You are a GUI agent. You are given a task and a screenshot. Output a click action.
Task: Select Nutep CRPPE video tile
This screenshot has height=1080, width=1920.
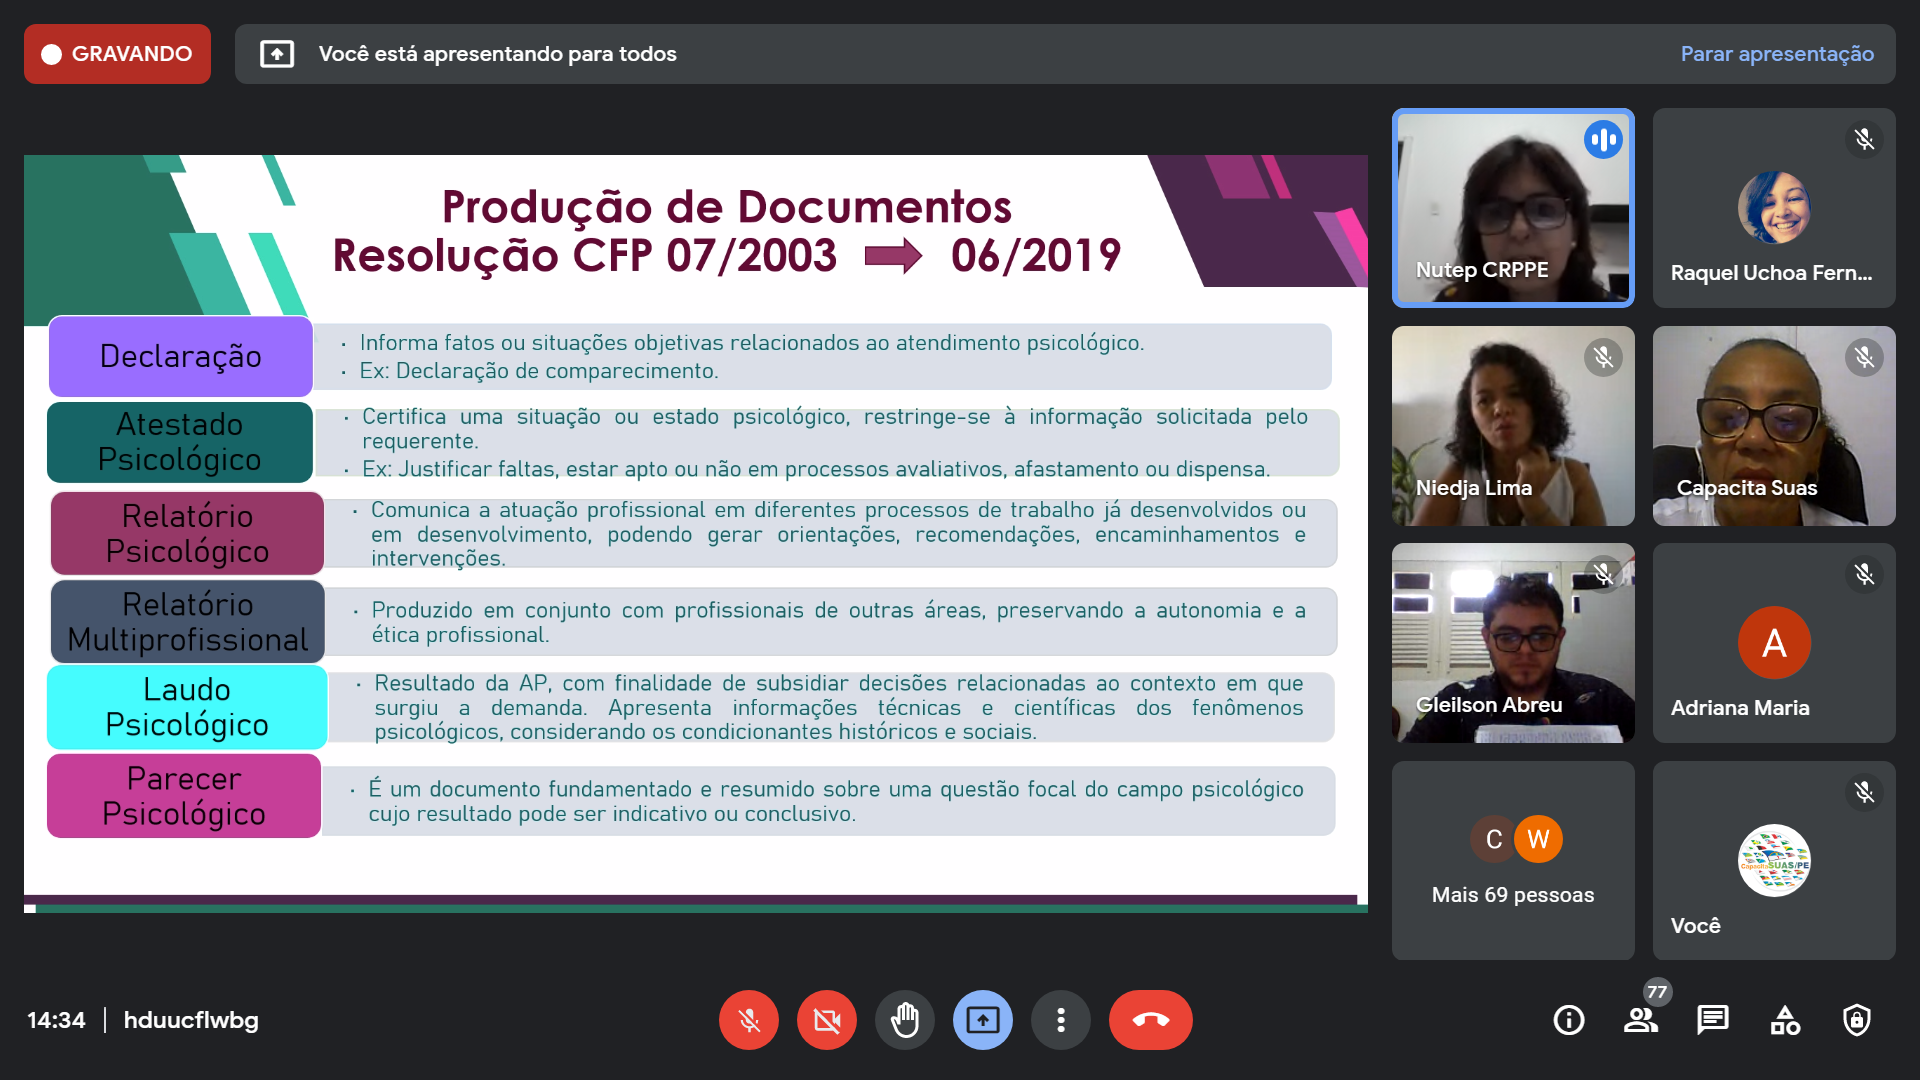tap(1512, 208)
